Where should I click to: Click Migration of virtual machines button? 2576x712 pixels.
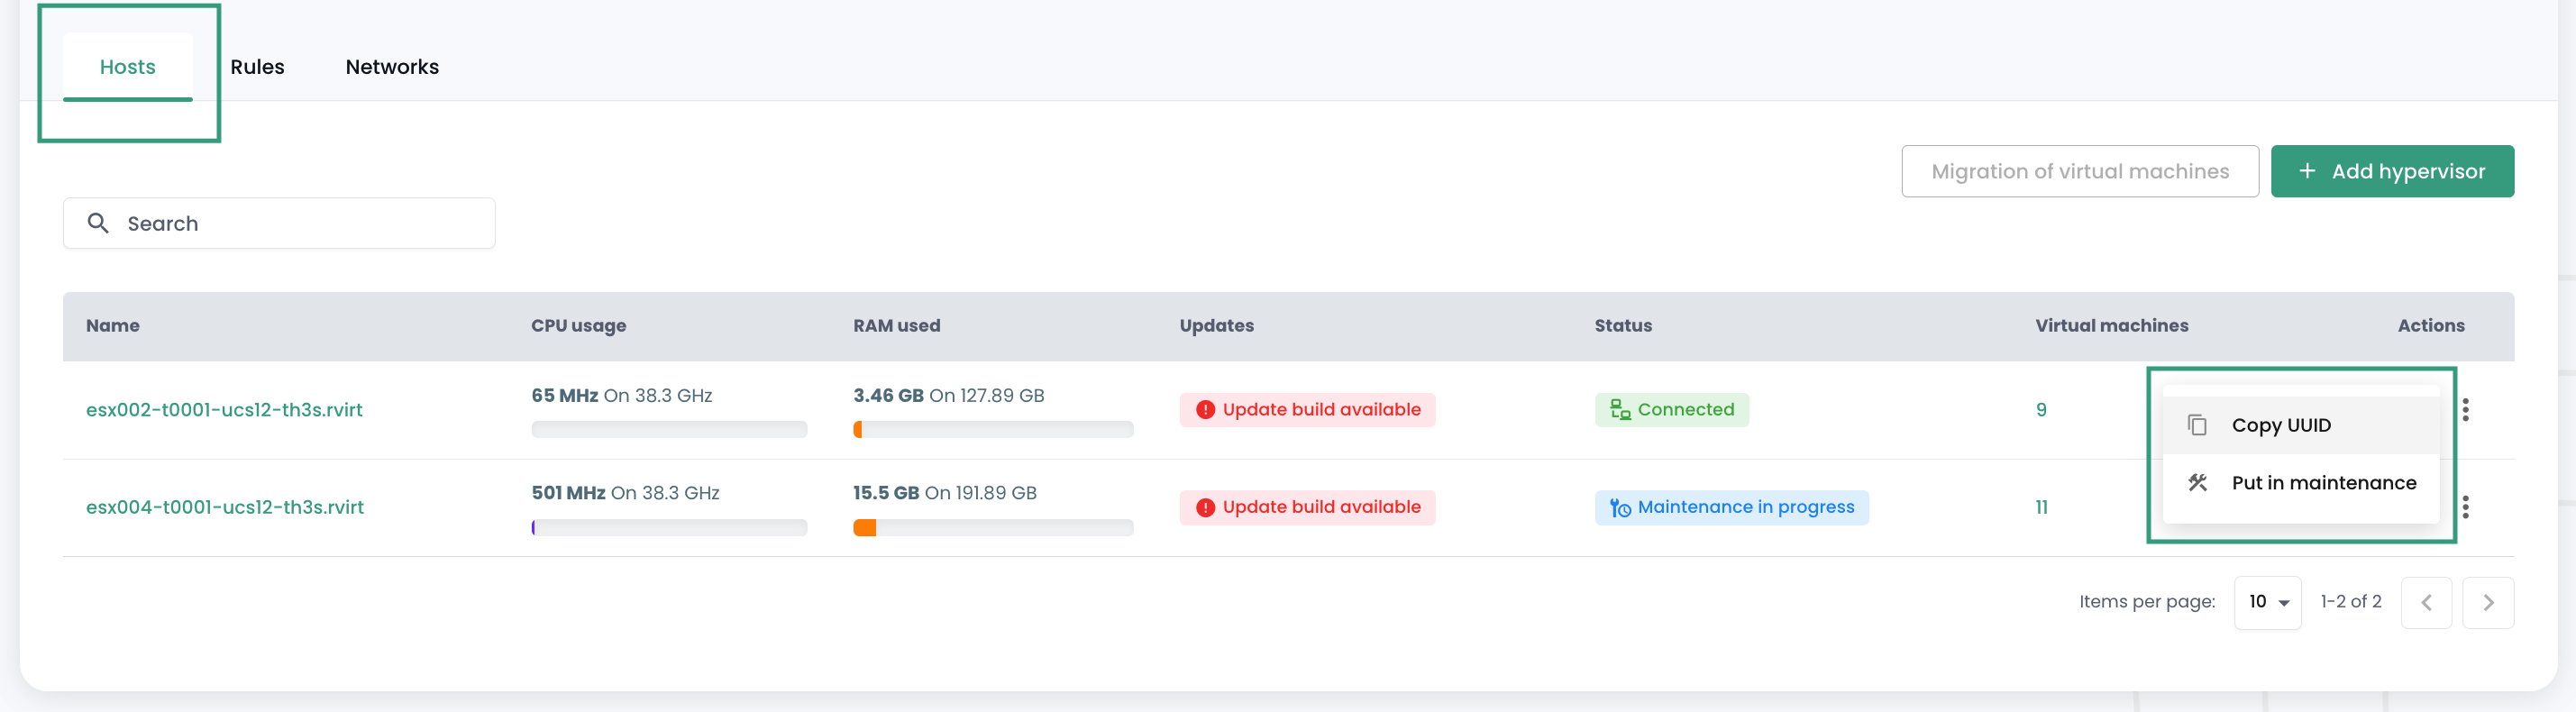[2079, 171]
